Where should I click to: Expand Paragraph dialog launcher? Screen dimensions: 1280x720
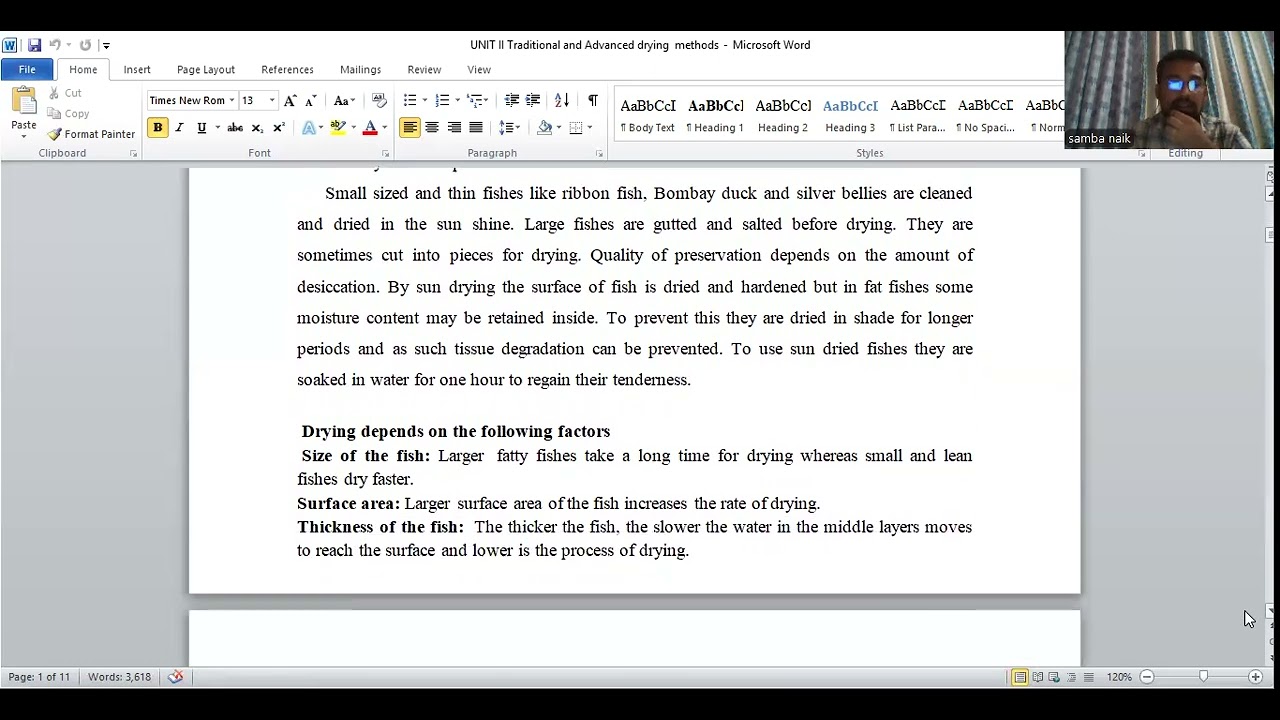click(x=600, y=153)
